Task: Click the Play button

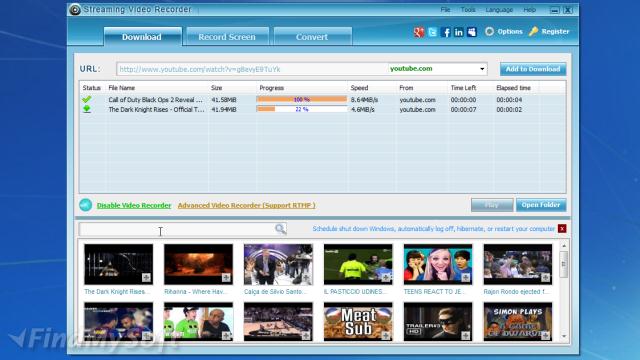Action: [492, 205]
